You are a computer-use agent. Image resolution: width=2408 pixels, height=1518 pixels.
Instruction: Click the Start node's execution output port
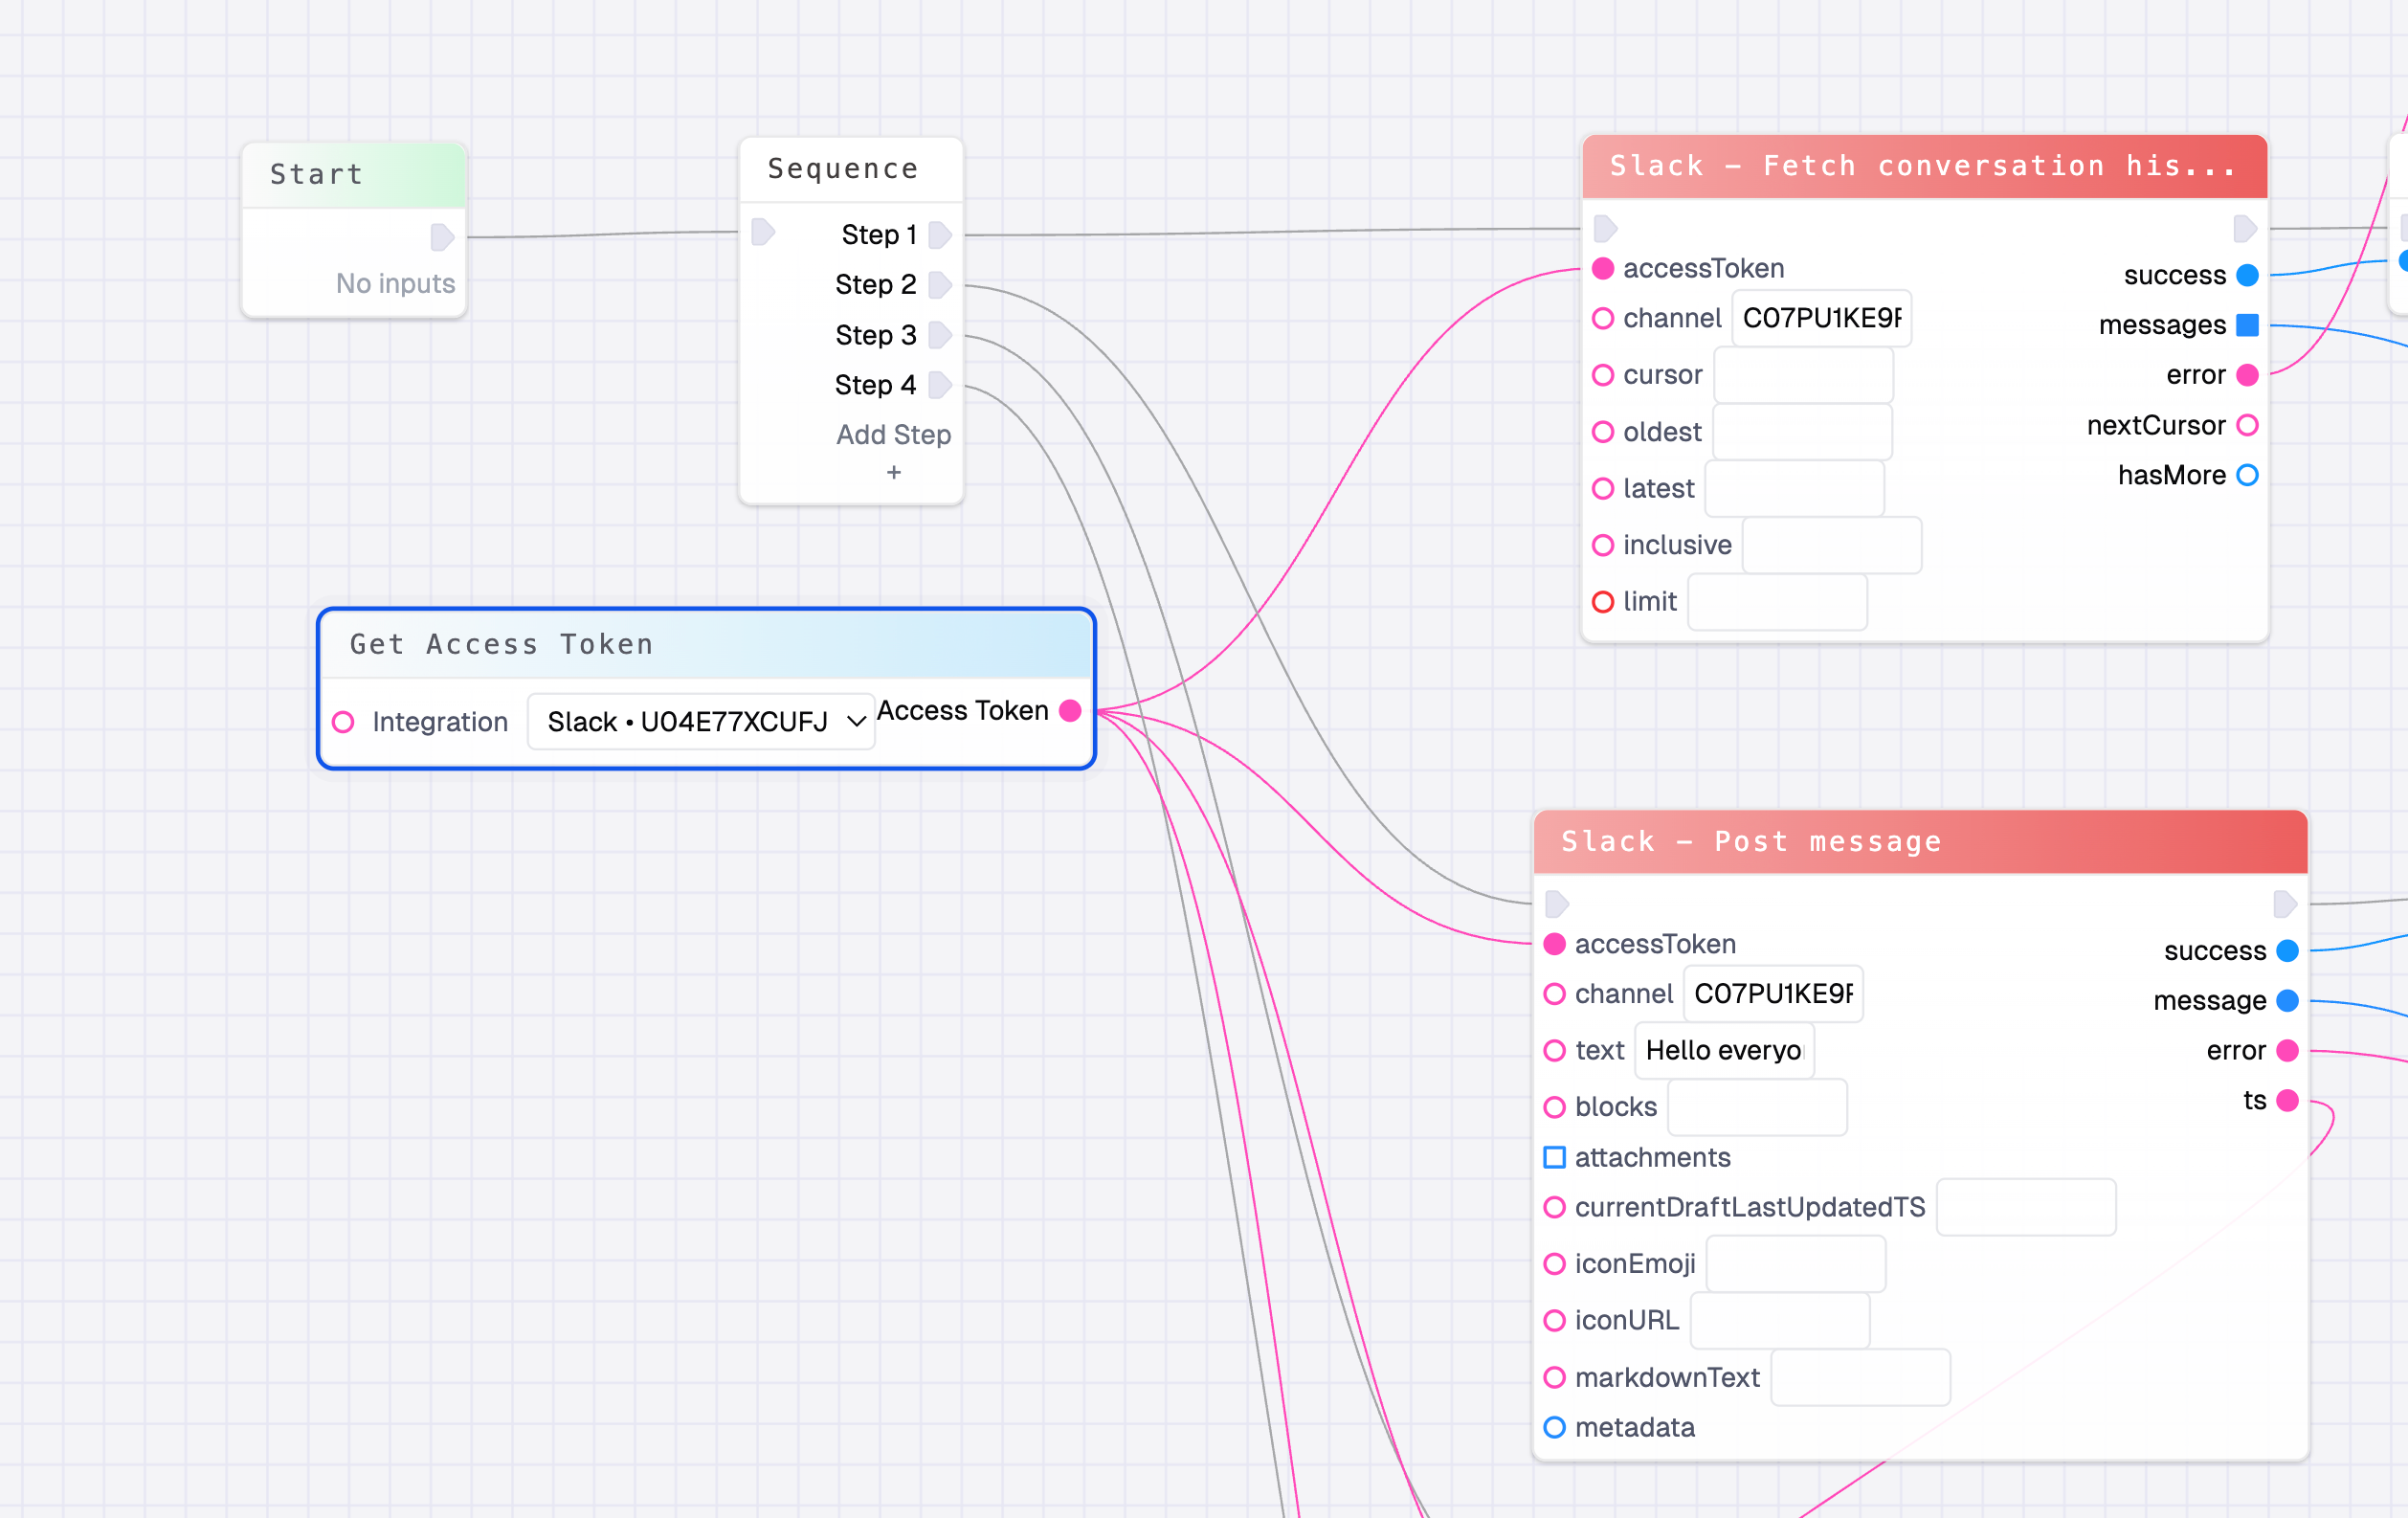[x=442, y=237]
